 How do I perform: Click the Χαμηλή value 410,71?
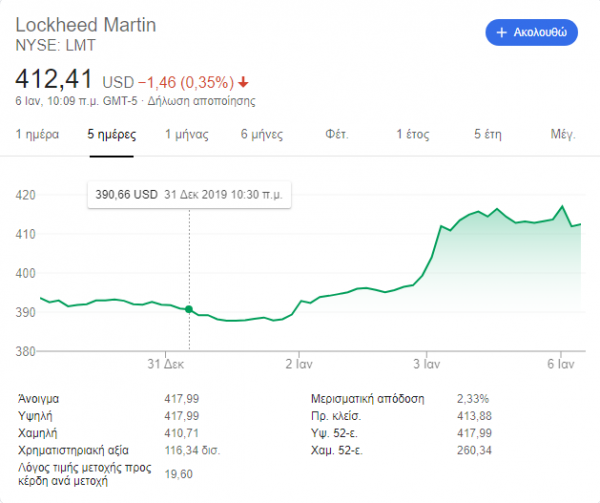pyautogui.click(x=181, y=433)
